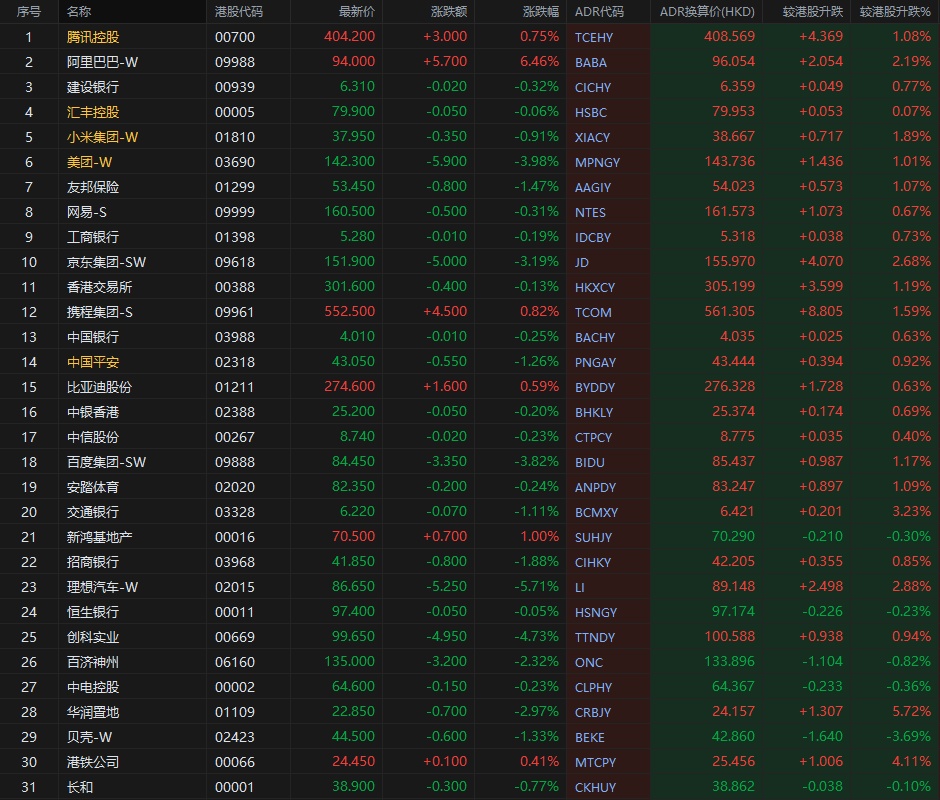Select 交通银行 in the list
The width and height of the screenshot is (940, 800).
pyautogui.click(x=93, y=512)
